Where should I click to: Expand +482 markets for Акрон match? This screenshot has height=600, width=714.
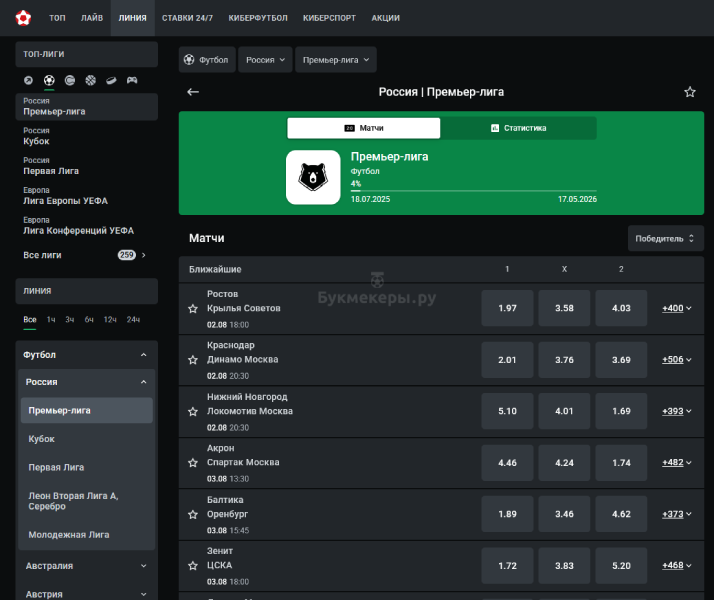coord(677,463)
